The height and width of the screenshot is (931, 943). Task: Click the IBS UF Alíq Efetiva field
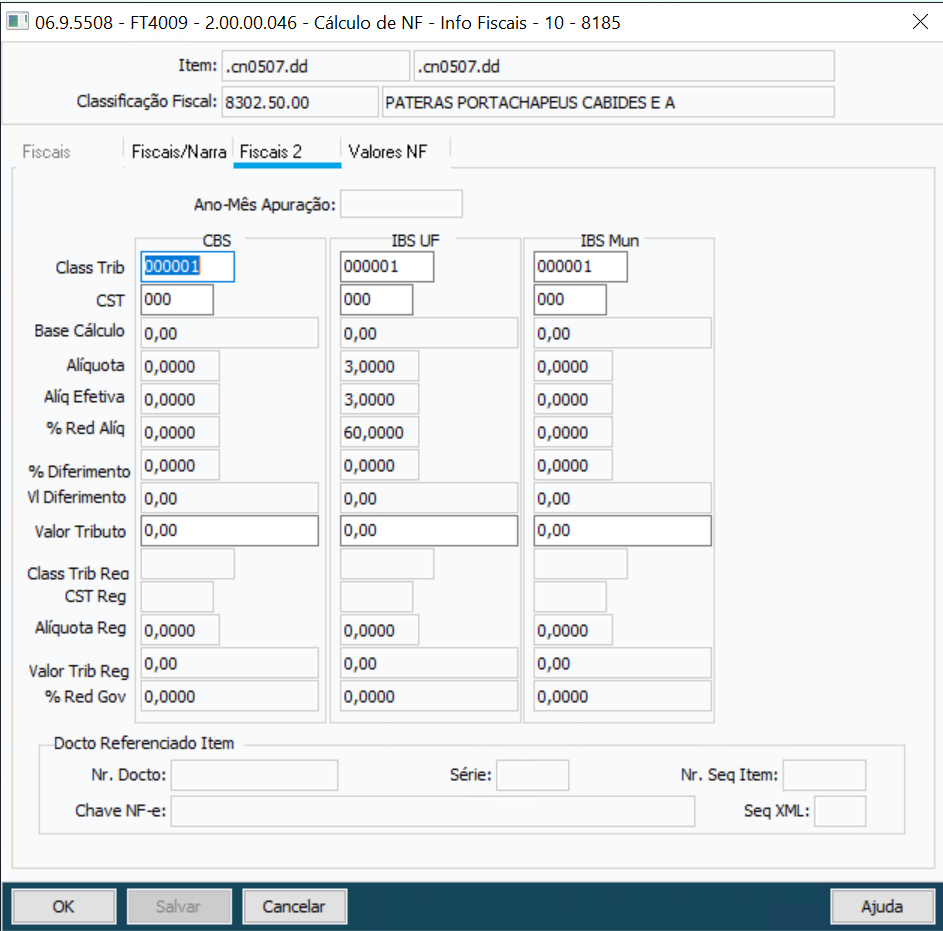(379, 399)
